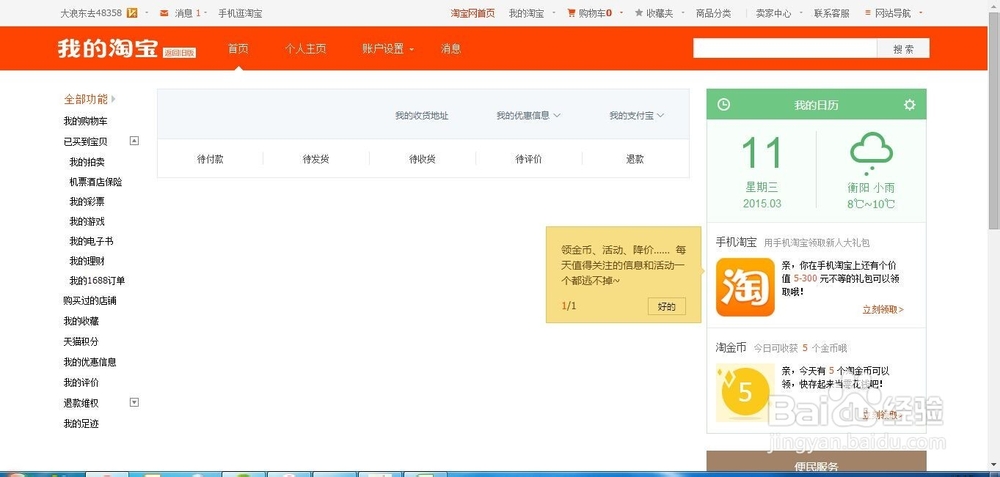Click the username 大浪东去48358

pos(91,13)
